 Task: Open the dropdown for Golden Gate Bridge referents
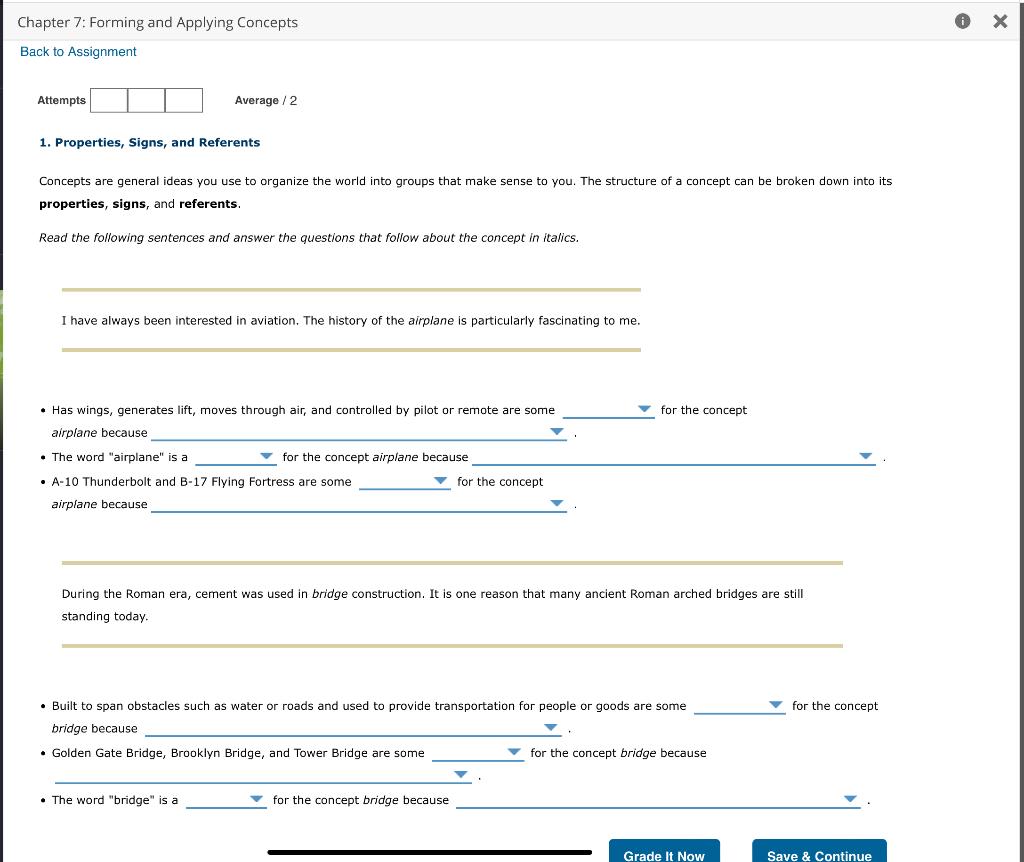515,752
